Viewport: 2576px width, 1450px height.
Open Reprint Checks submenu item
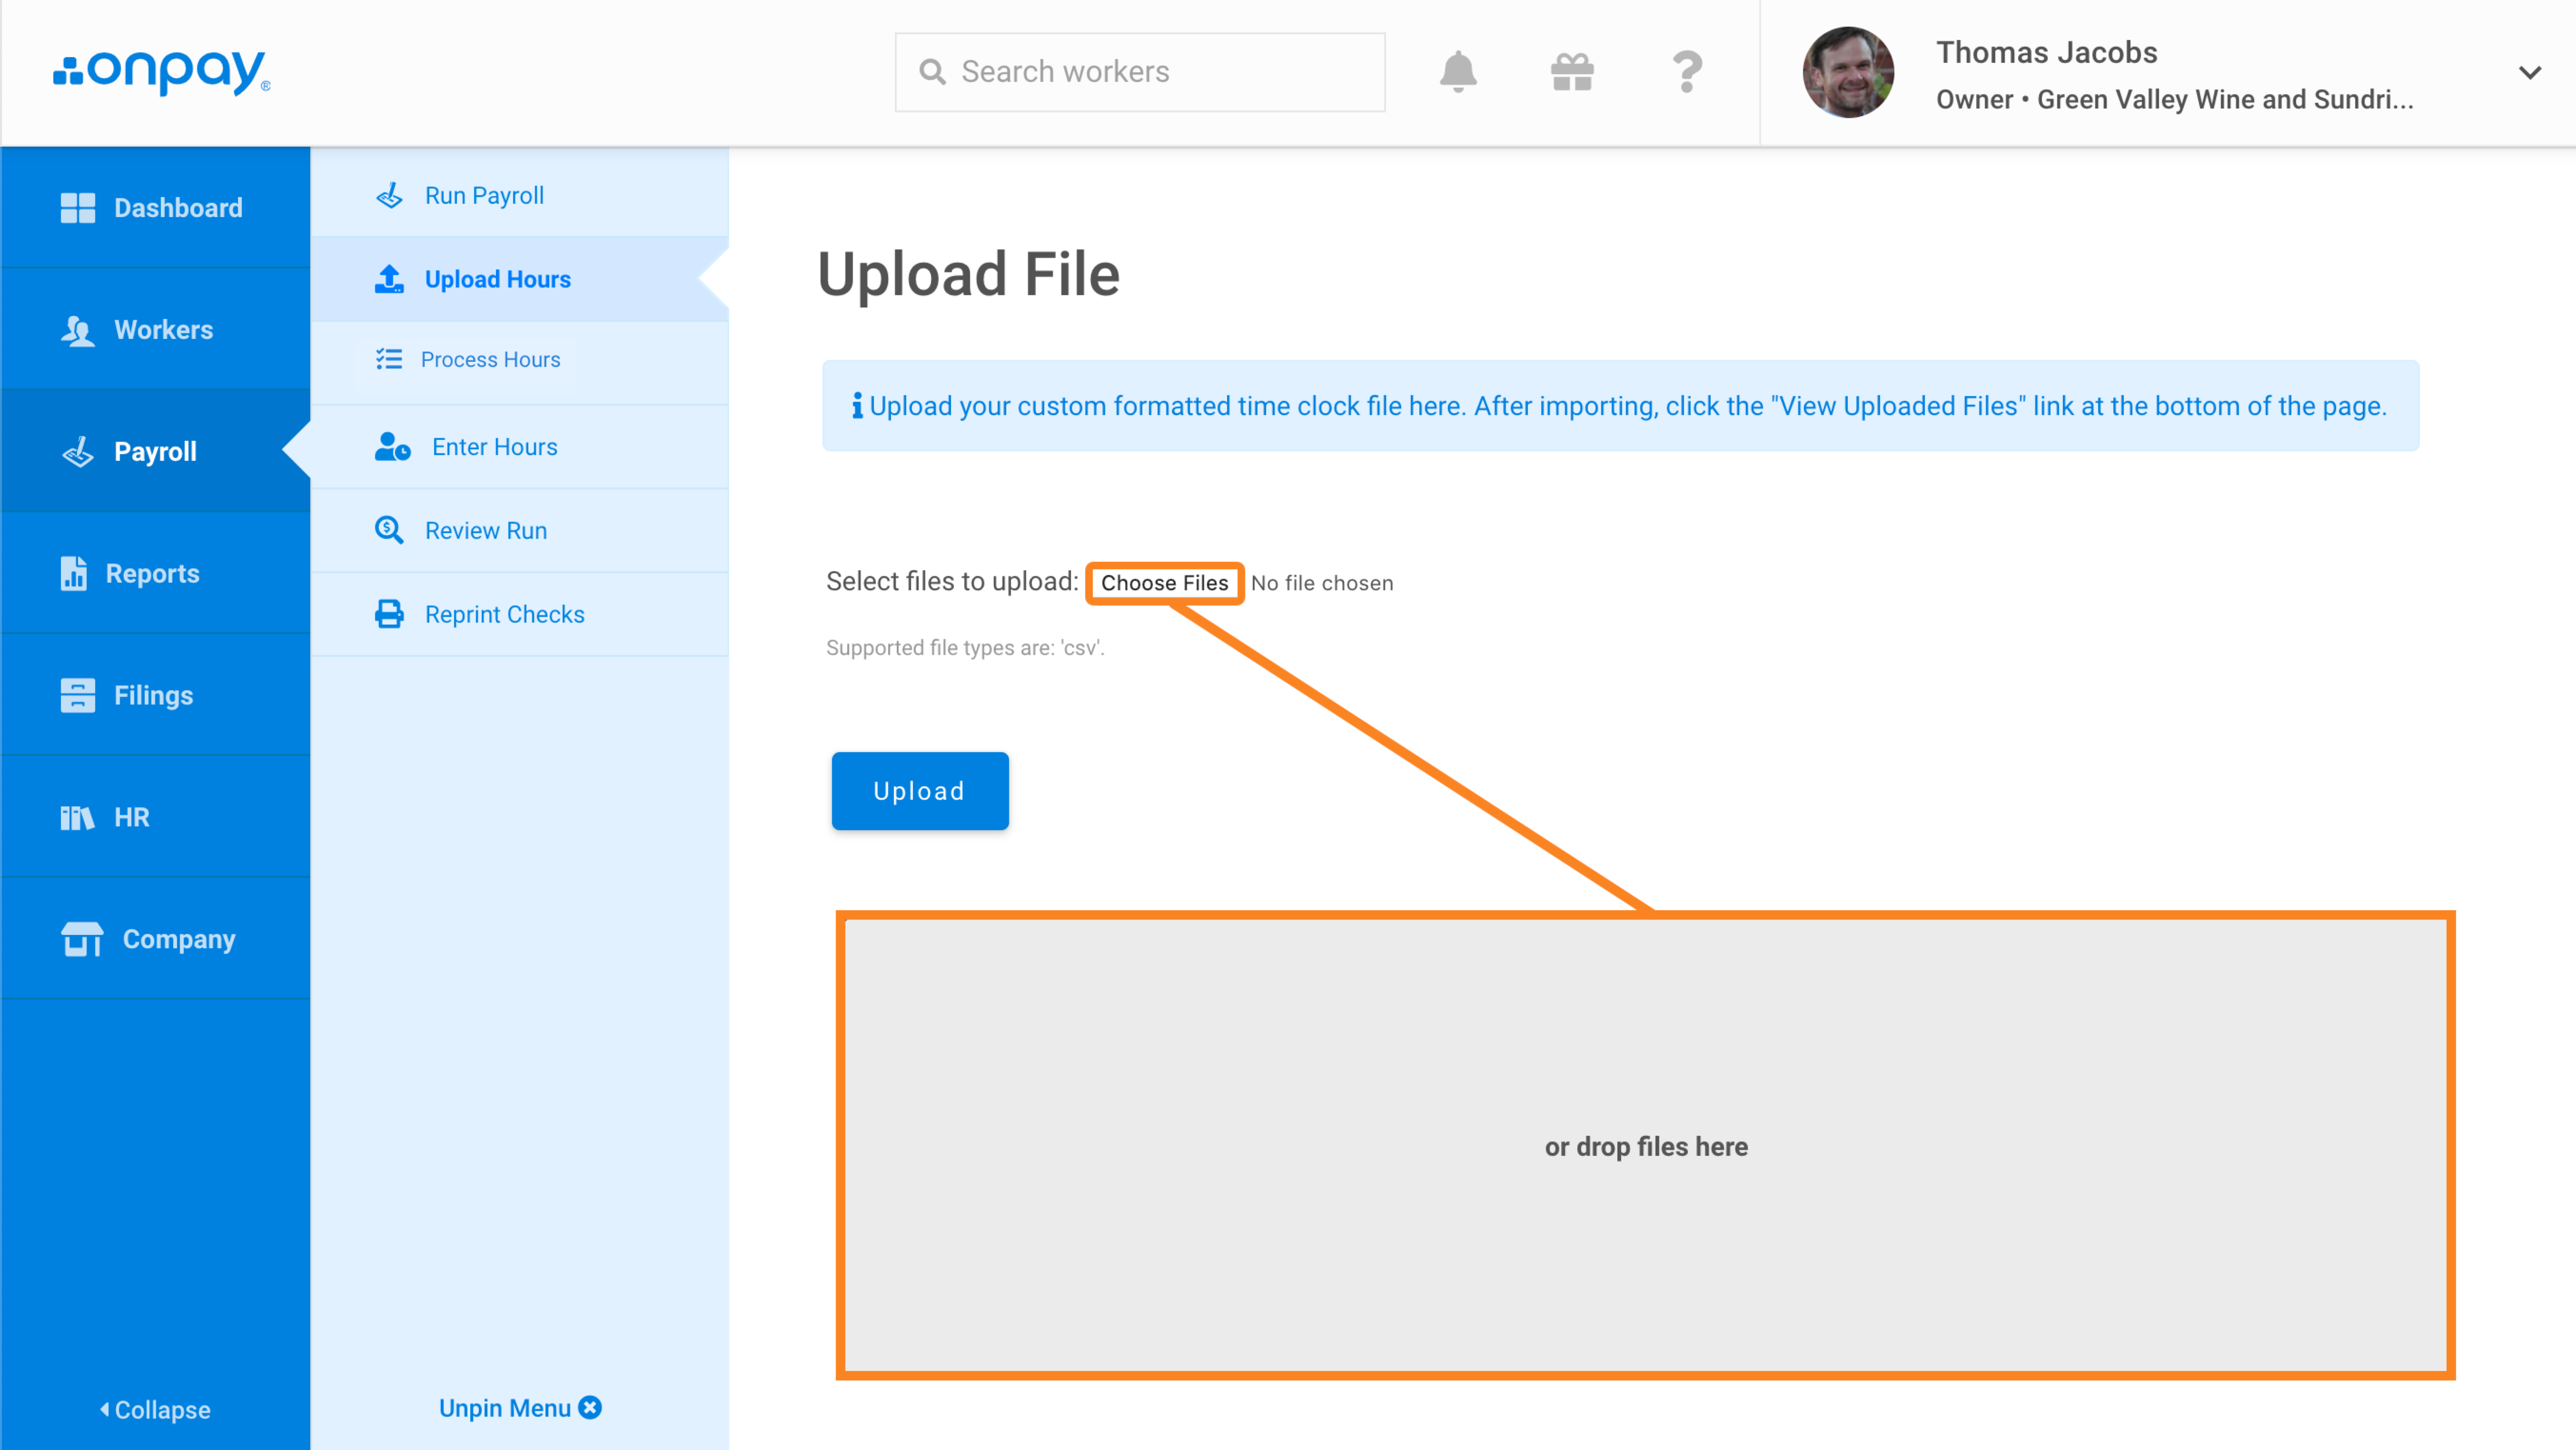point(520,614)
